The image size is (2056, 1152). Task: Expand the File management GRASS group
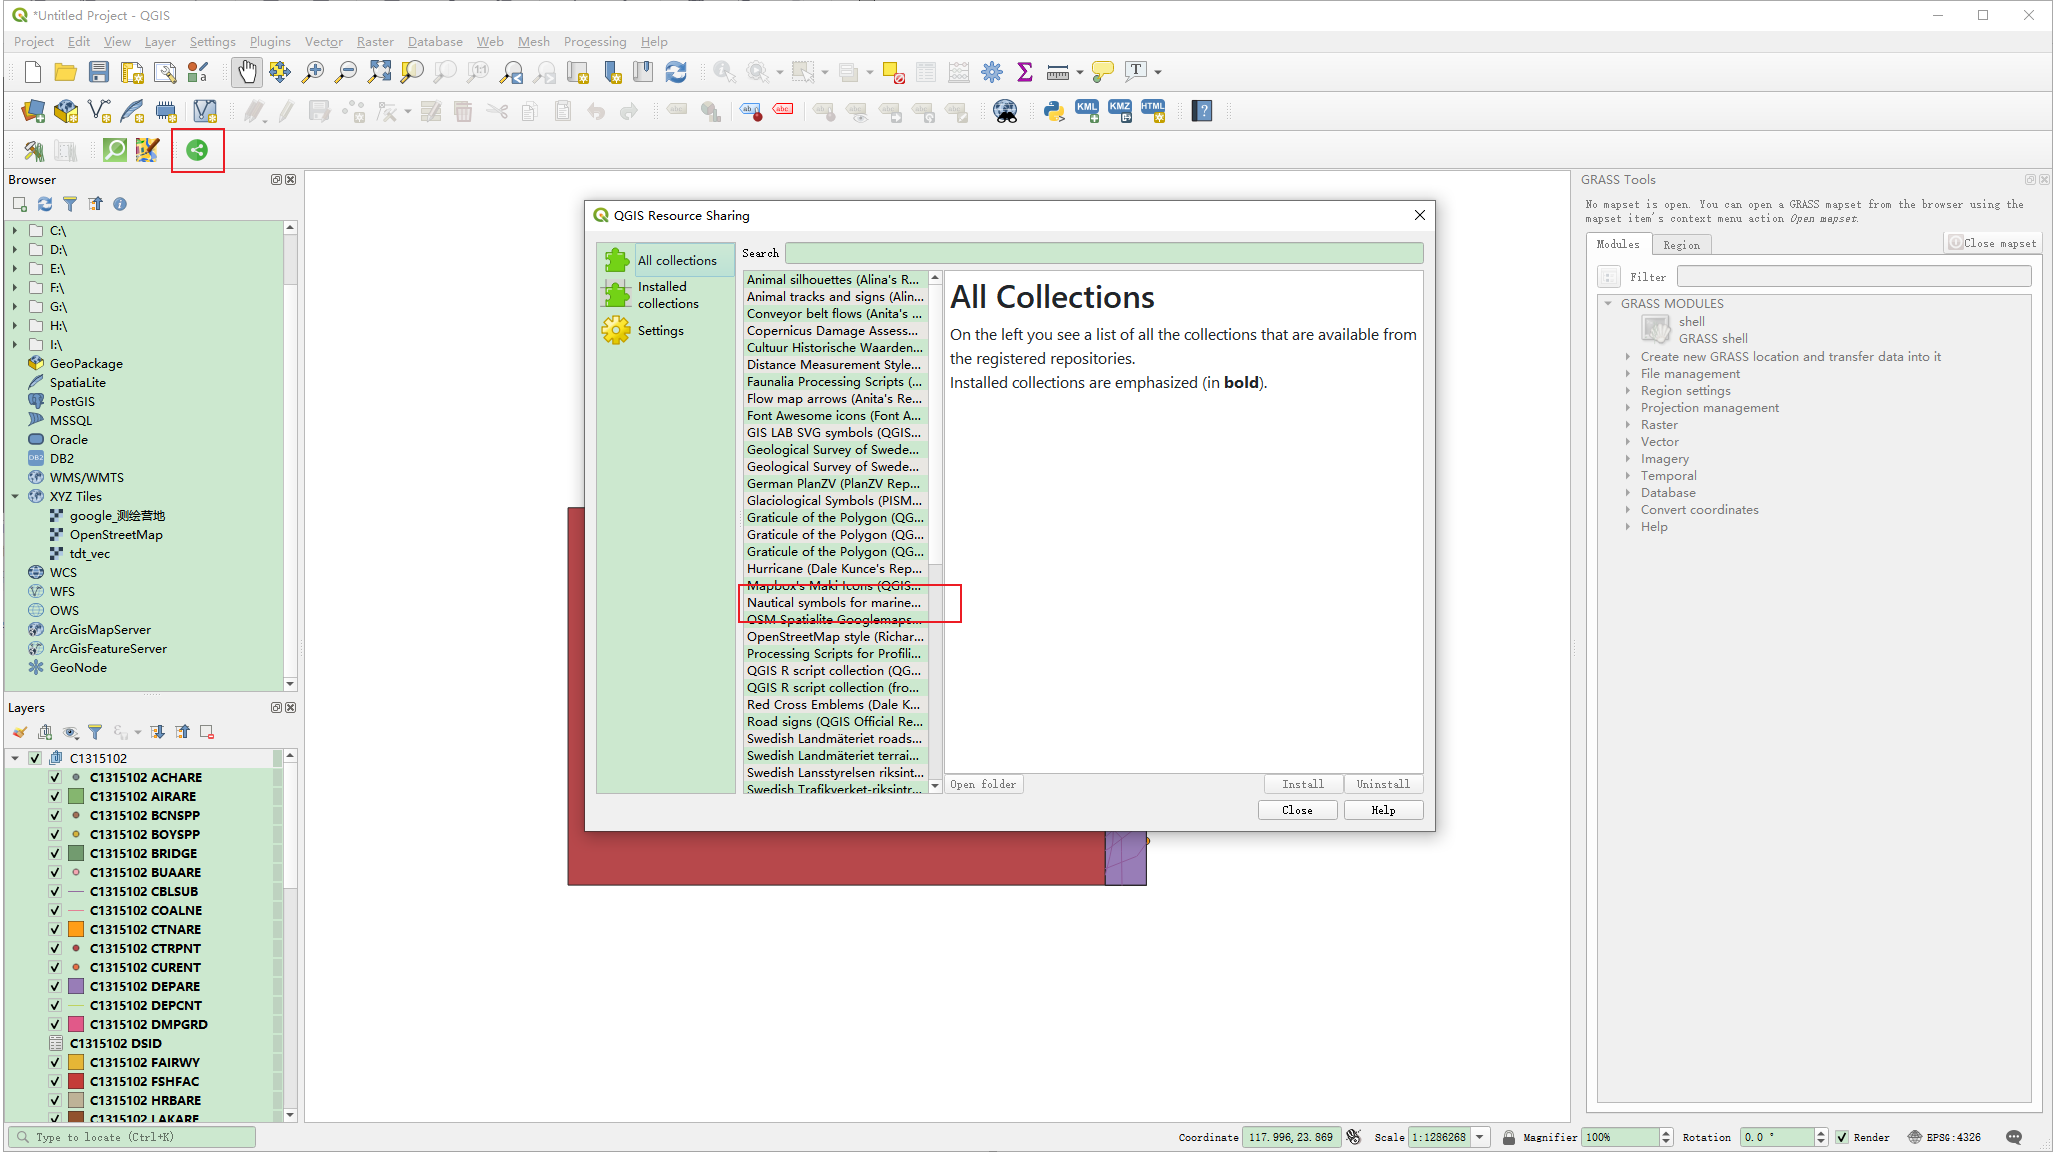point(1628,373)
